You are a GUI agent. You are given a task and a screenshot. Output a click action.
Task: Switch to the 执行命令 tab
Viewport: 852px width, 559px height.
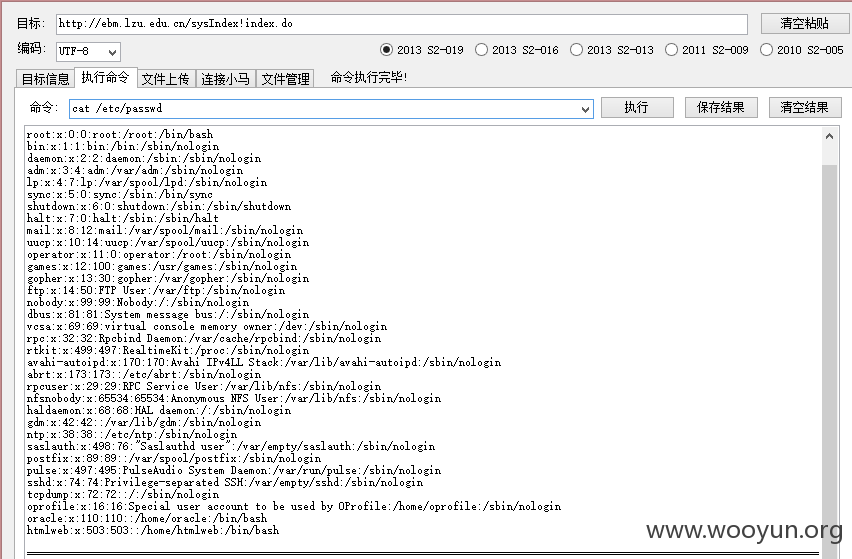point(105,77)
